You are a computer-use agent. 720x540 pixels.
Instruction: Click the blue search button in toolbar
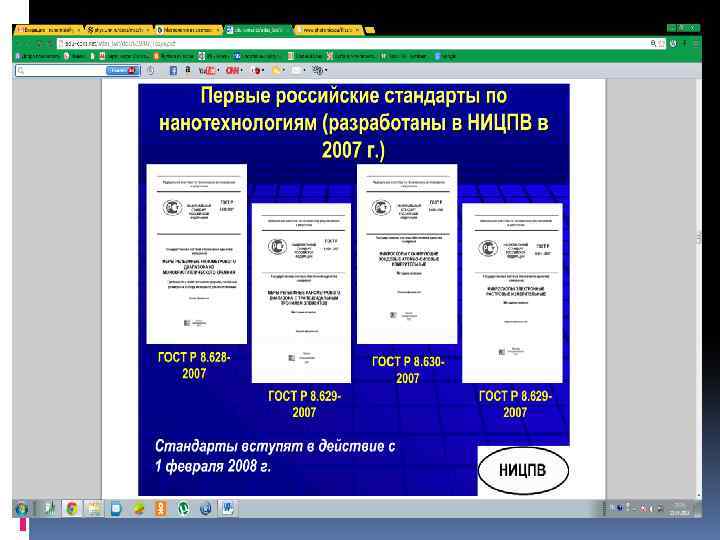click(x=123, y=70)
